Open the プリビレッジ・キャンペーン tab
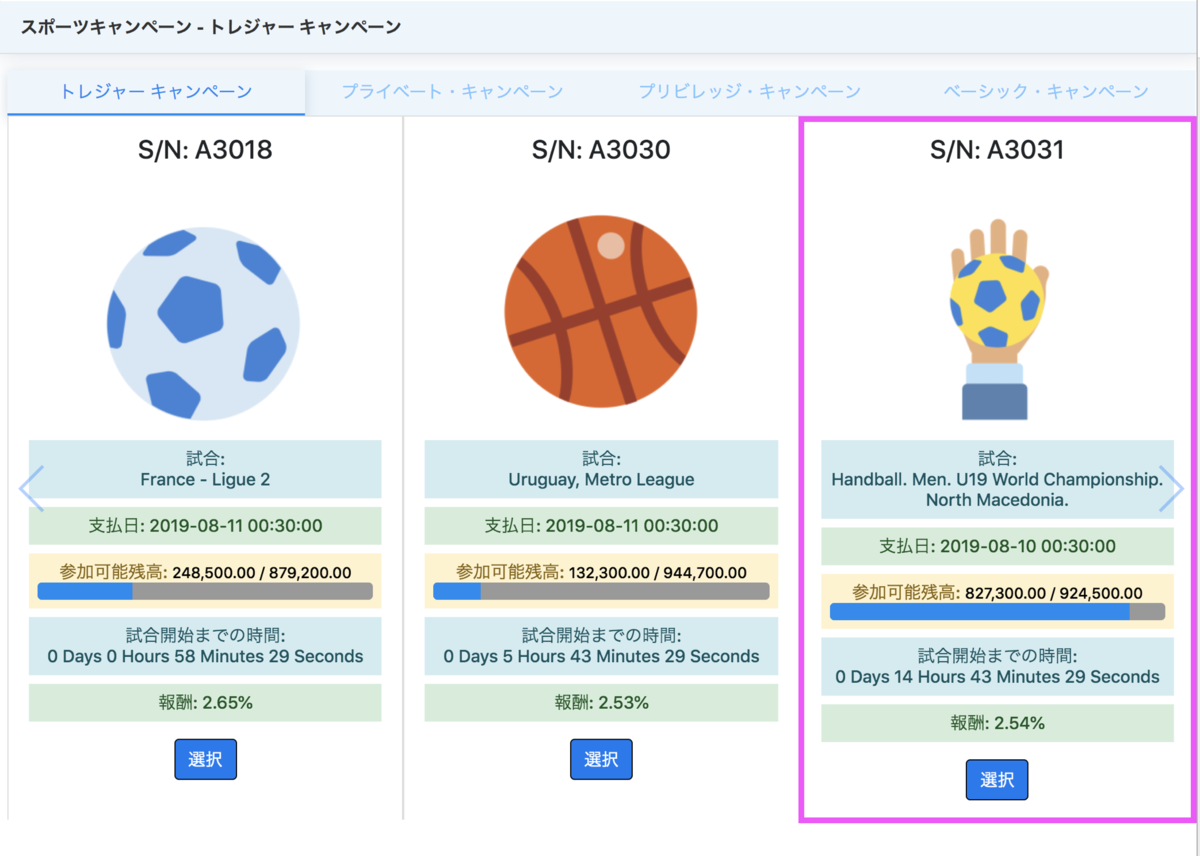Viewport: 1200px width, 856px height. [x=750, y=92]
